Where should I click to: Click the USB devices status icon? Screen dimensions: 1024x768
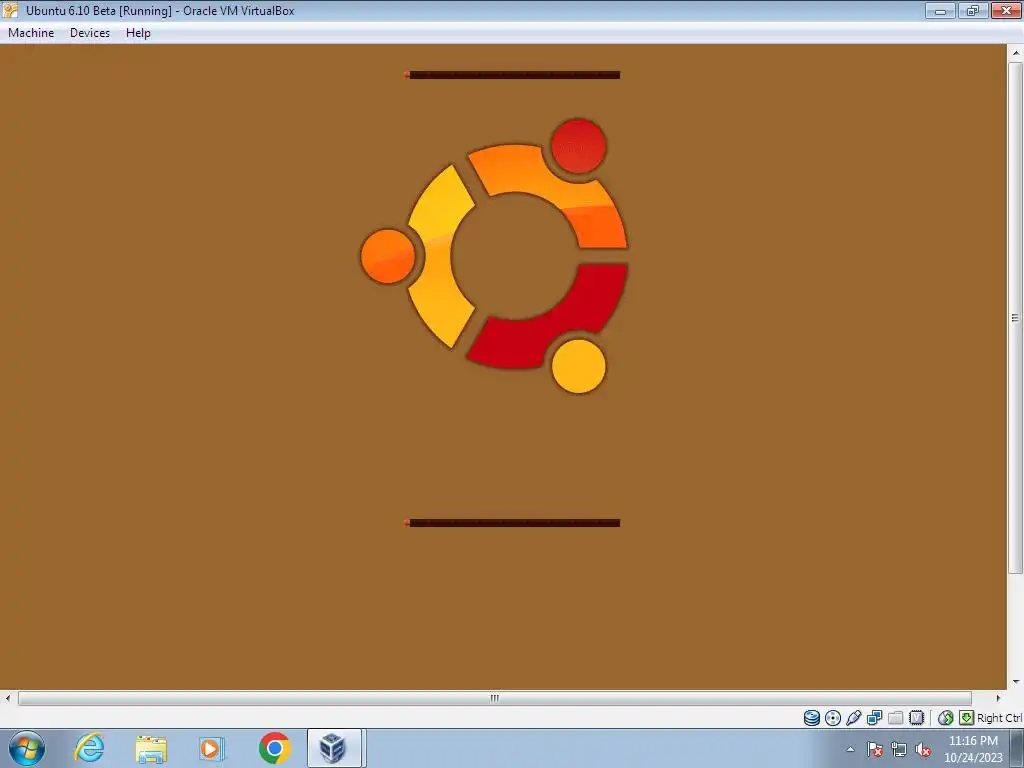854,718
